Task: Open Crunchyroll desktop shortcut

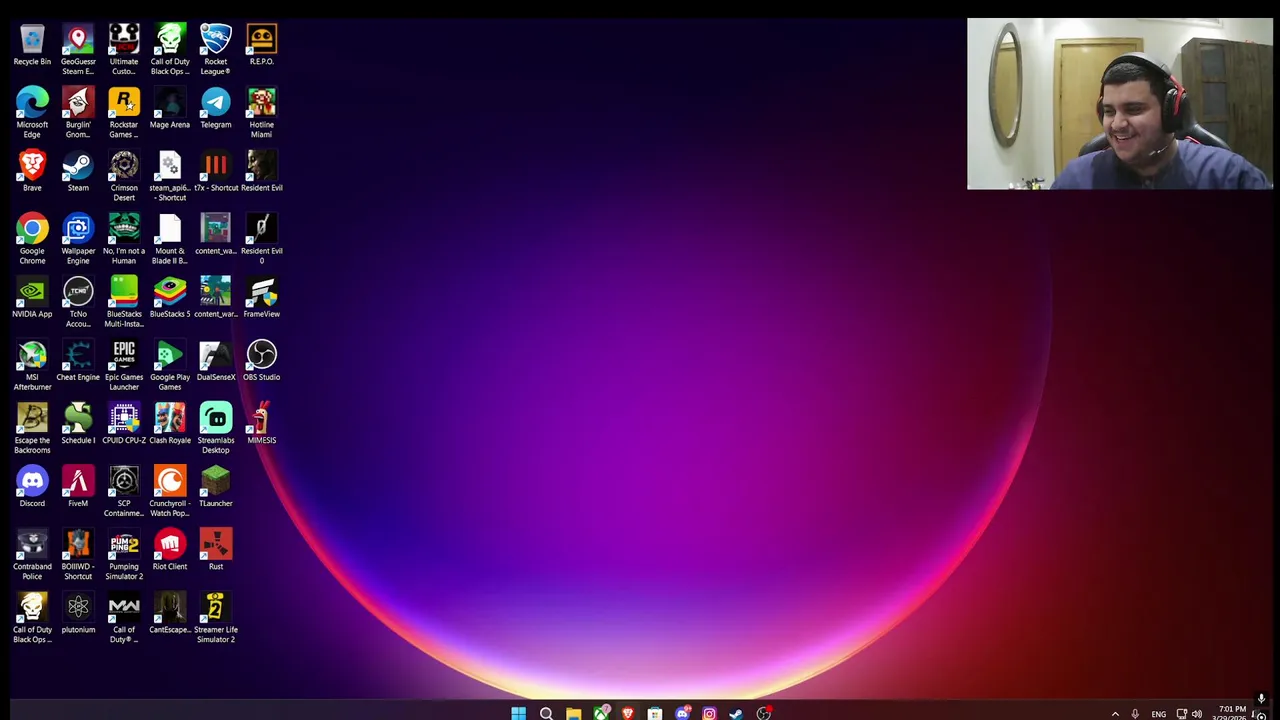Action: 170,492
